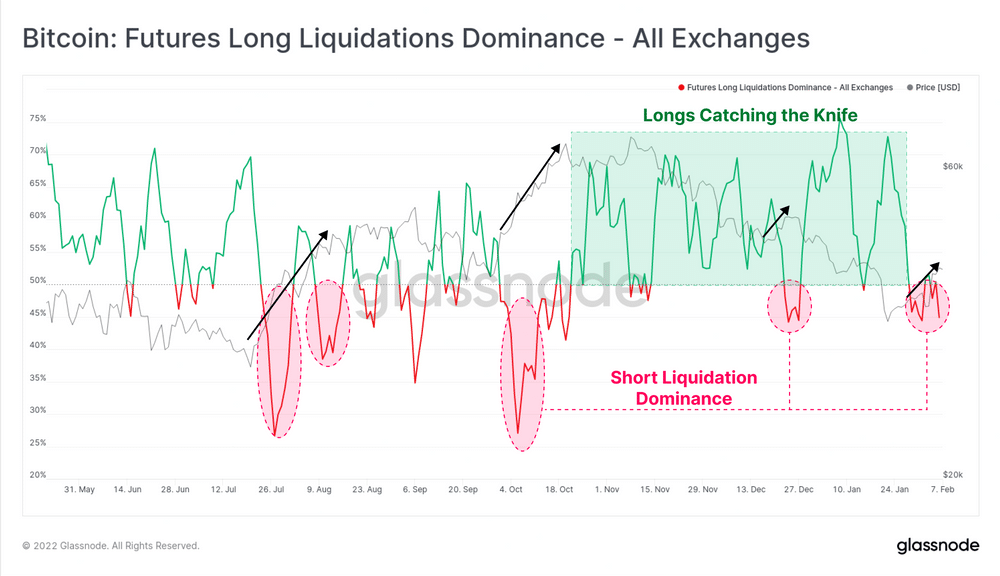Select the 31. May date axis label
Screen dimensions: 1000x576
pyautogui.click(x=79, y=490)
